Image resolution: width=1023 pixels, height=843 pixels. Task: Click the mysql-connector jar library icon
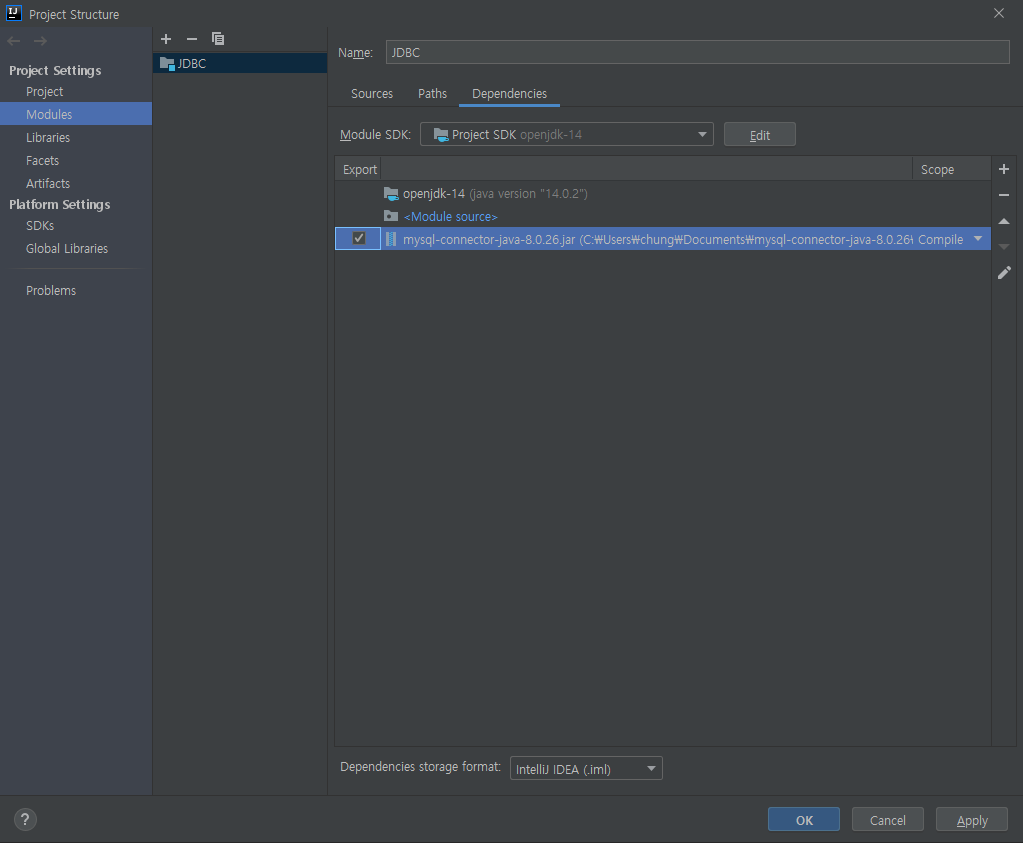point(391,239)
